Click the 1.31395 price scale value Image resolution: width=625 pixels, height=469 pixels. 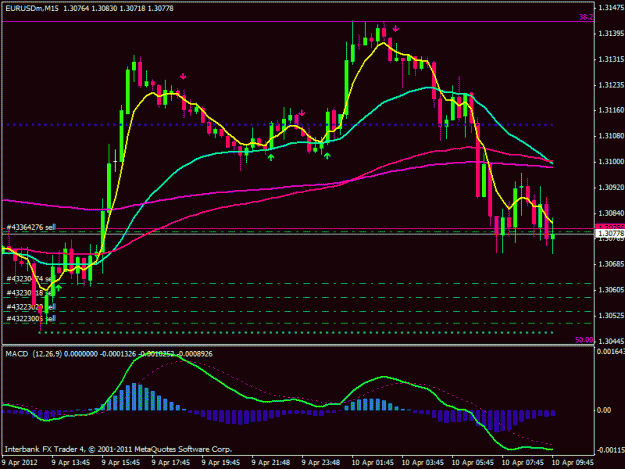pos(611,33)
